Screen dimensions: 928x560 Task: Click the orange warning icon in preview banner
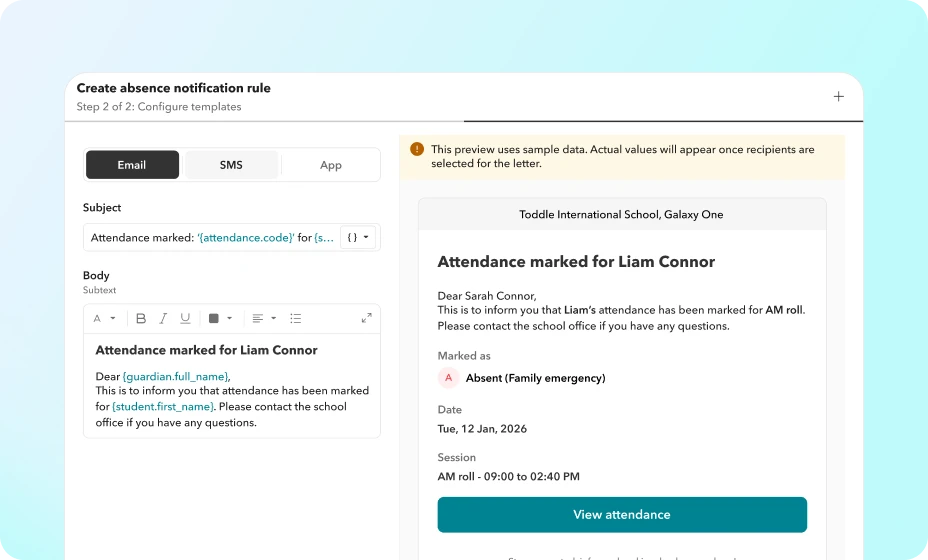tap(417, 149)
